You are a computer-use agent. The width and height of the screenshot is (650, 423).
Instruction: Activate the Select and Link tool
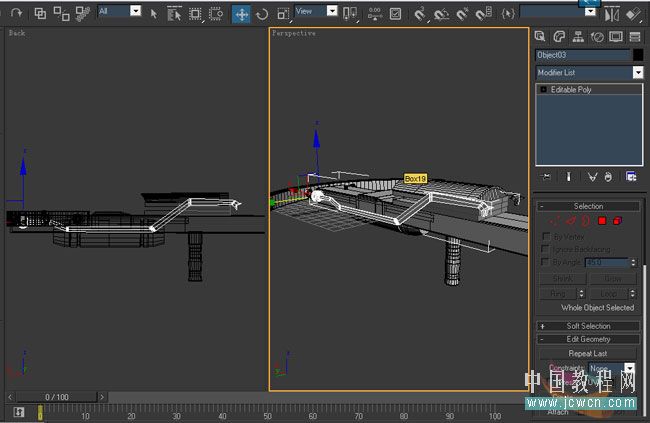tap(40, 14)
